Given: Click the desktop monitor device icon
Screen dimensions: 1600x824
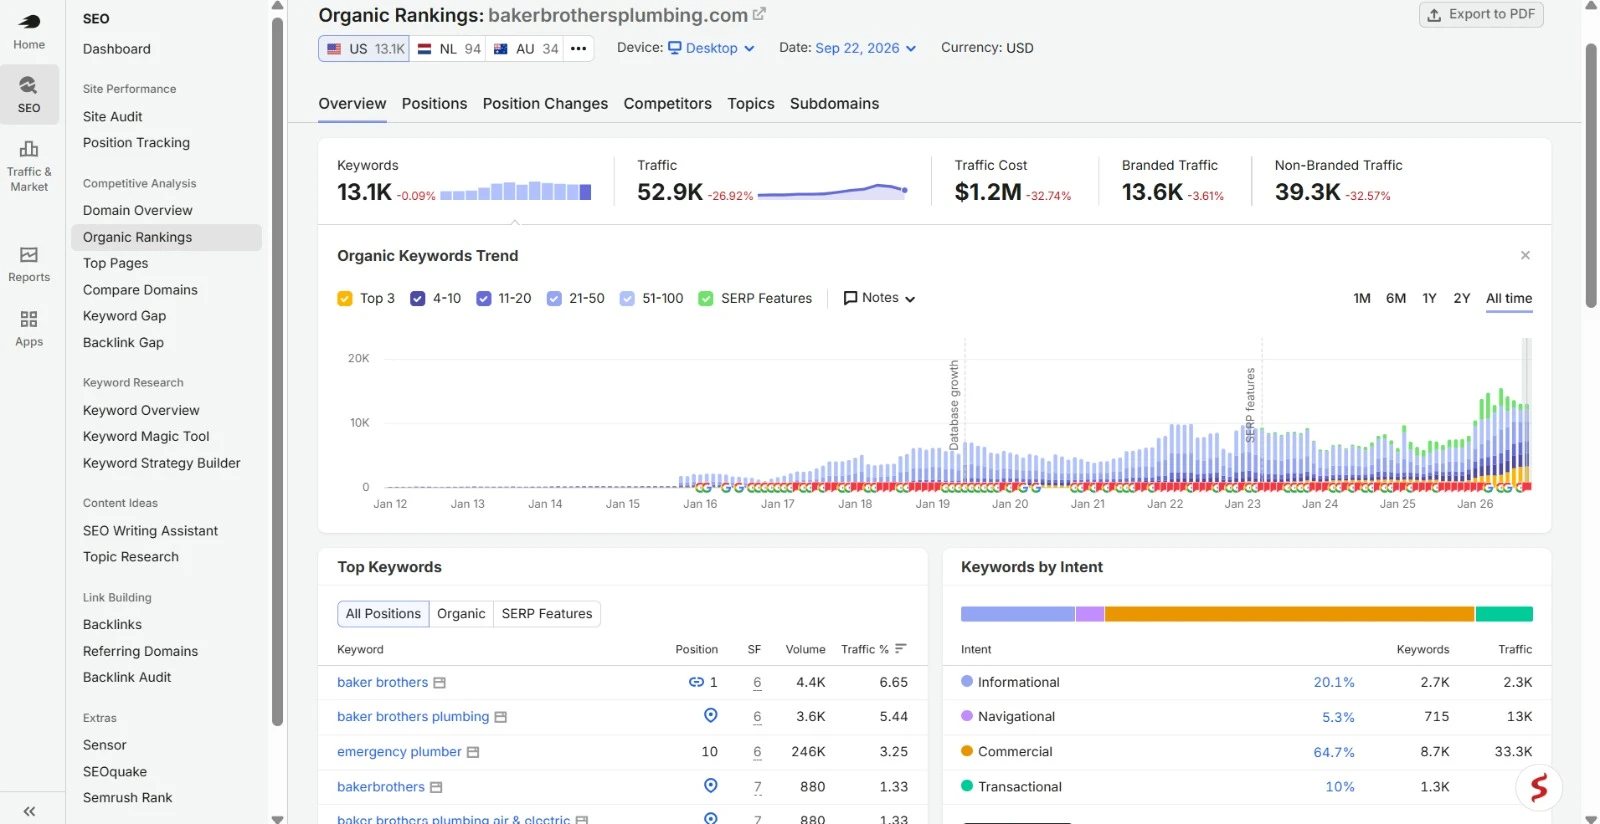Looking at the screenshot, I should point(675,47).
